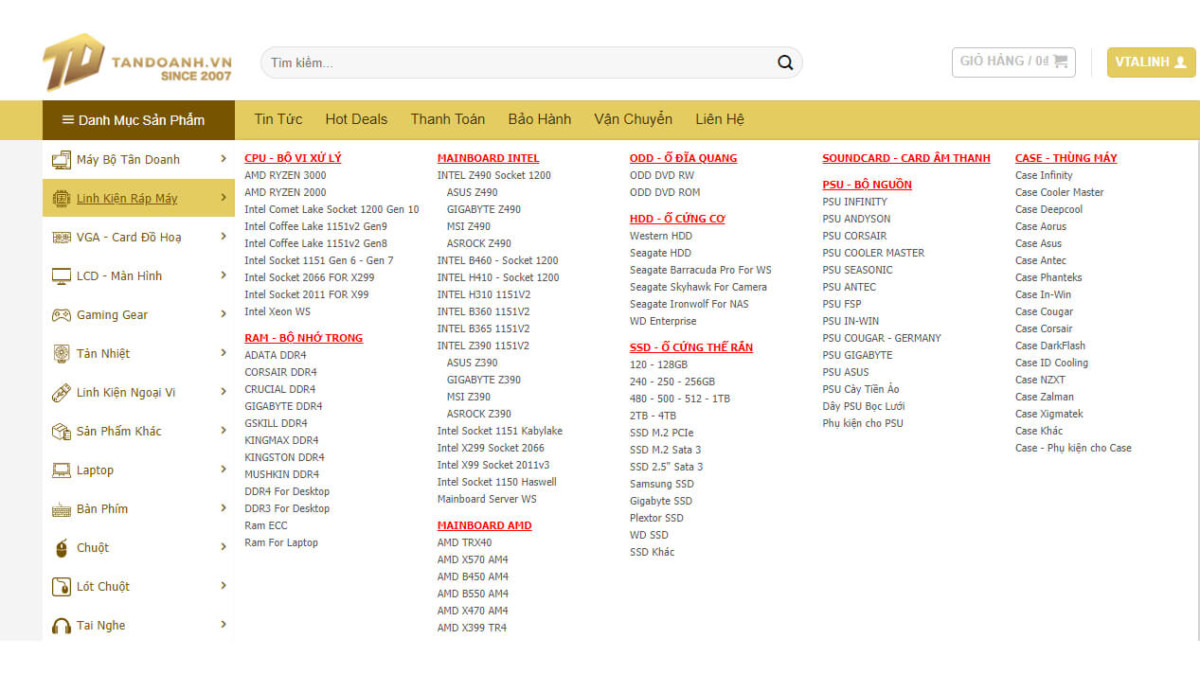Image resolution: width=1200 pixels, height=674 pixels.
Task: Open the Hot Deals menu item
Action: (356, 119)
